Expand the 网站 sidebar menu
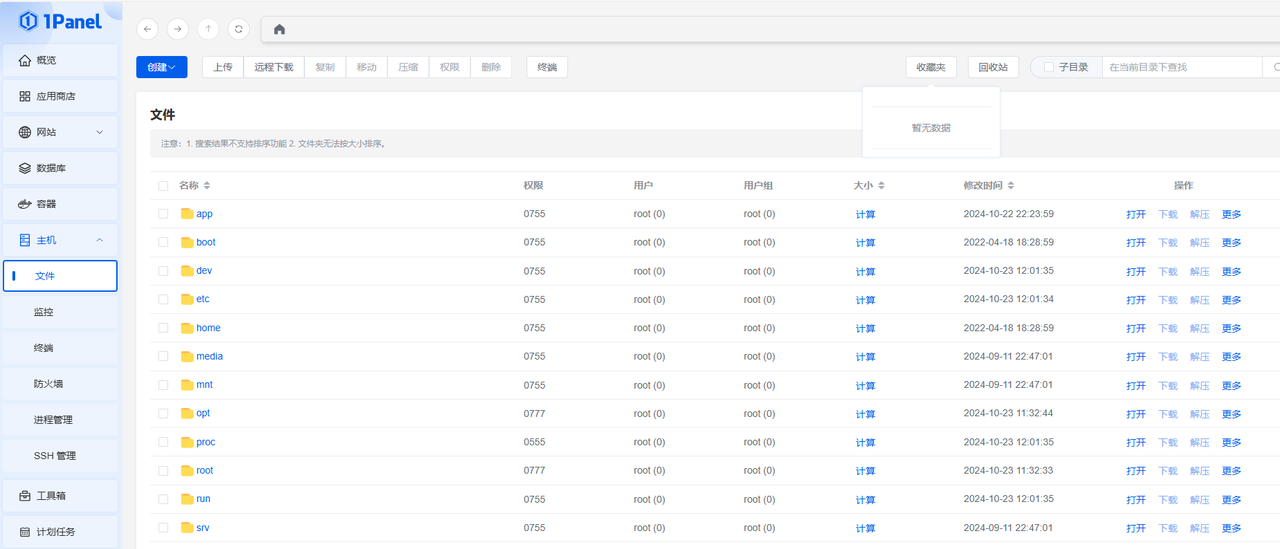Image resolution: width=1280 pixels, height=549 pixels. coord(60,132)
